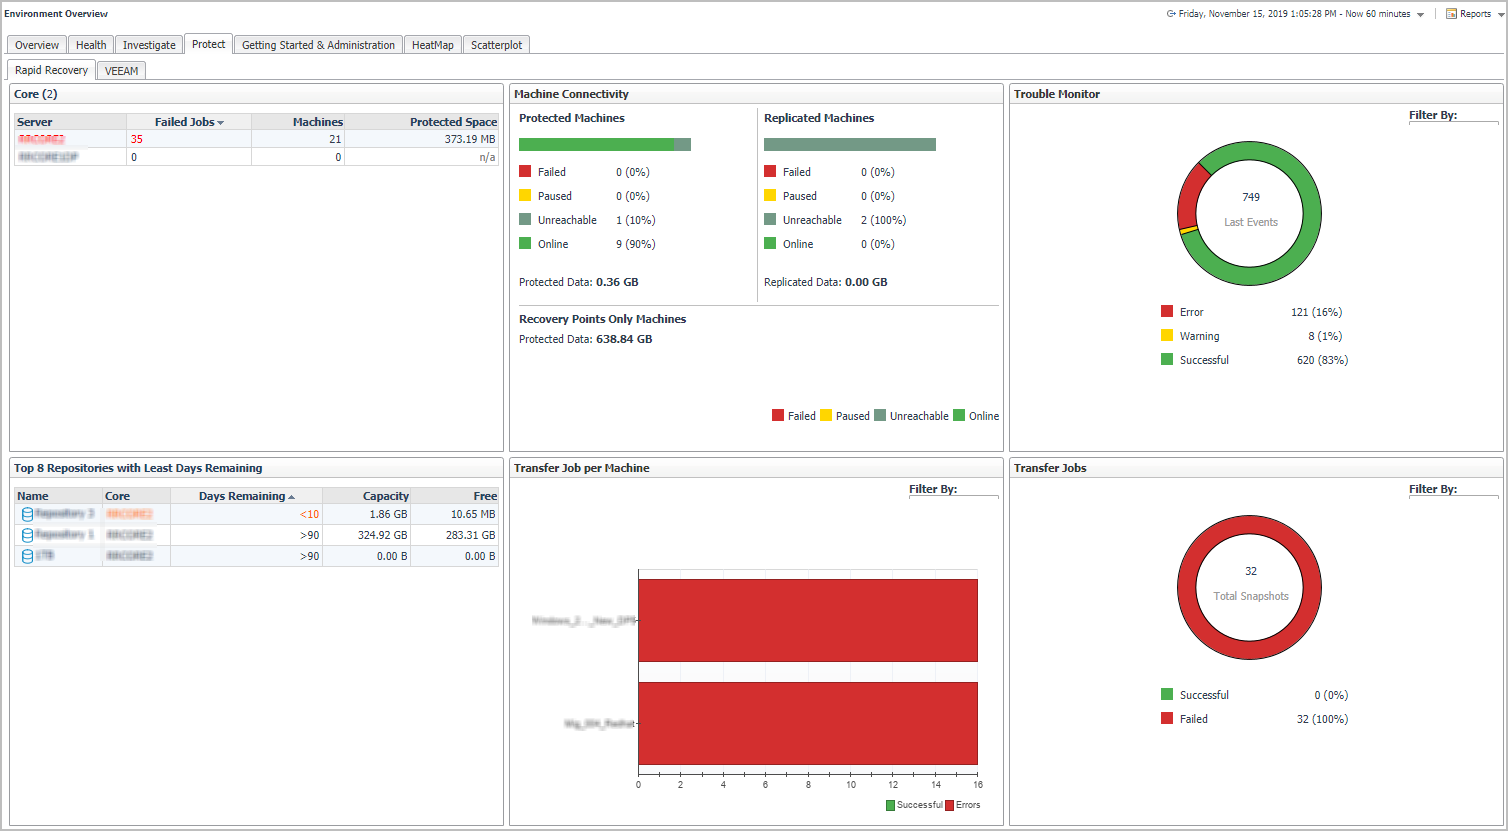Click the Failed Jobs sort arrow indicator
The image size is (1508, 831).
(x=220, y=122)
